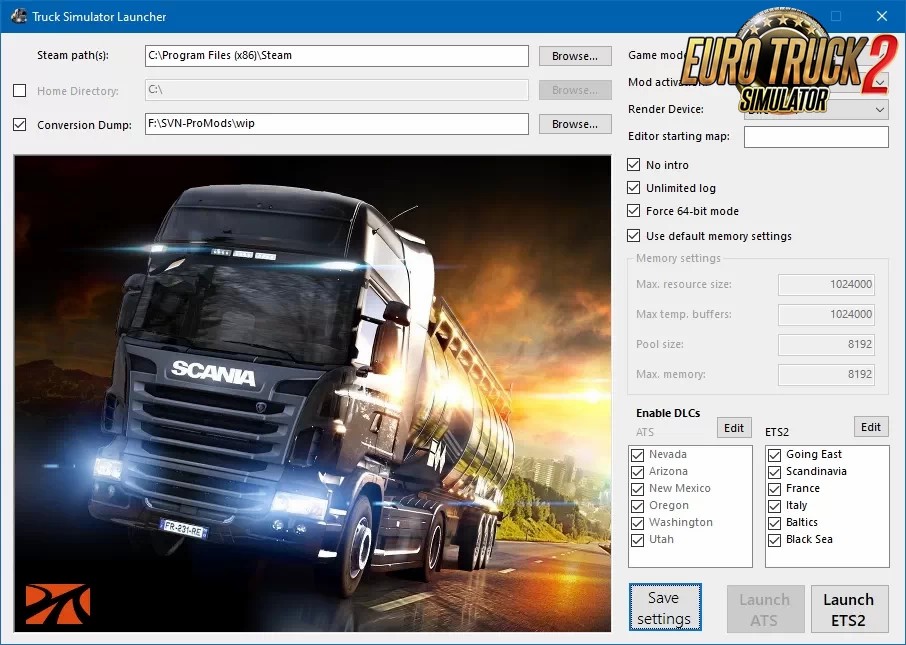The image size is (906, 645).
Task: Click the Max. resource size field
Action: (x=826, y=284)
